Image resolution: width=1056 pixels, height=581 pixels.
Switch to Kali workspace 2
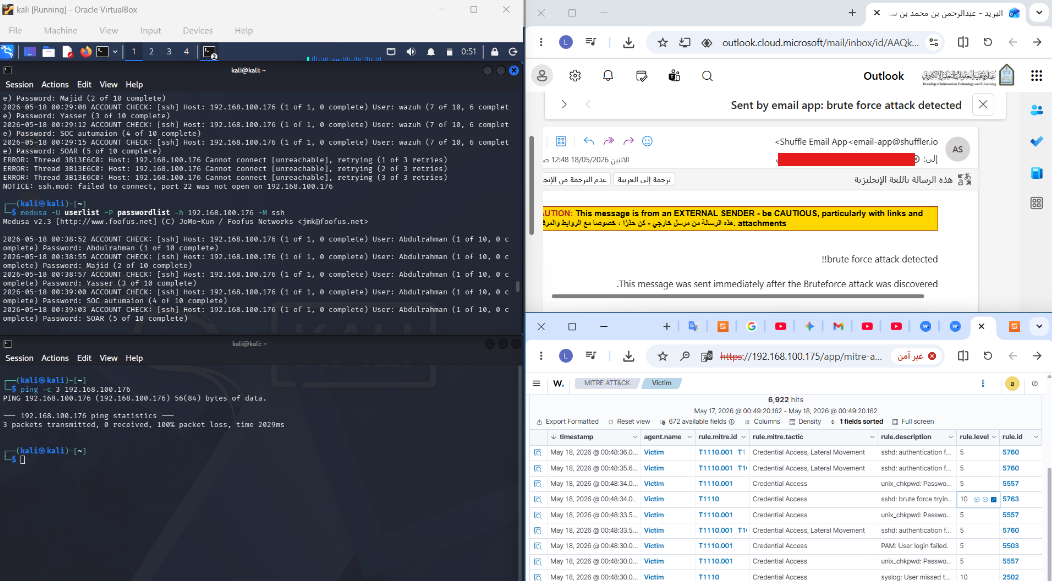pyautogui.click(x=151, y=52)
